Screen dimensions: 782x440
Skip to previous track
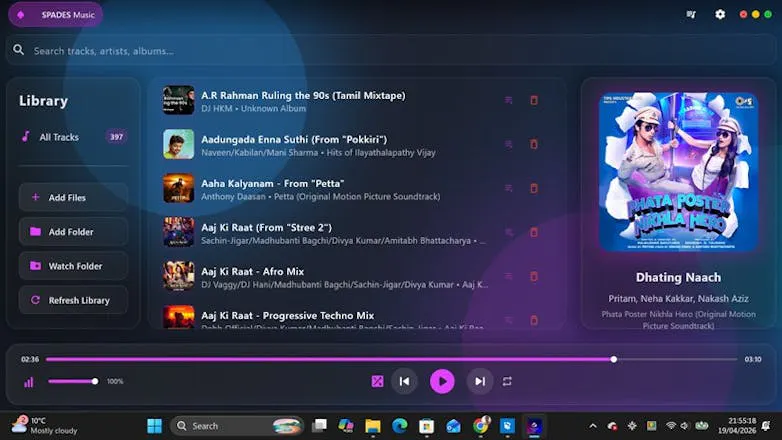coord(404,381)
